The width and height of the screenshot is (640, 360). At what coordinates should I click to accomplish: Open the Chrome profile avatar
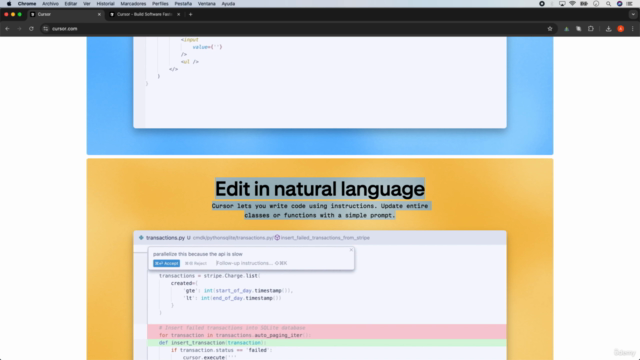click(x=620, y=29)
